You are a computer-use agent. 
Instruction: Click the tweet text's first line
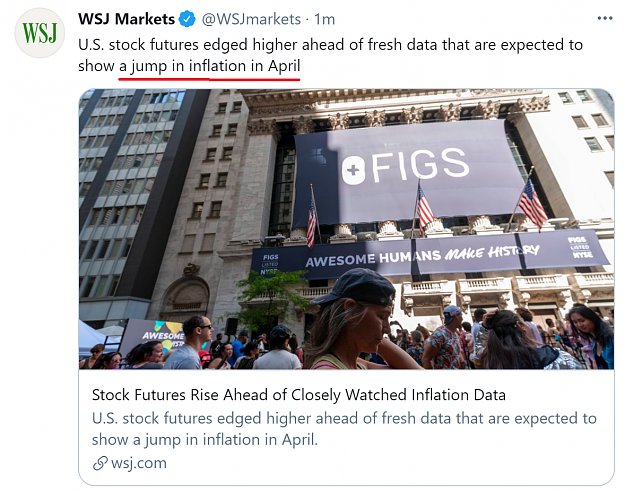pyautogui.click(x=330, y=45)
